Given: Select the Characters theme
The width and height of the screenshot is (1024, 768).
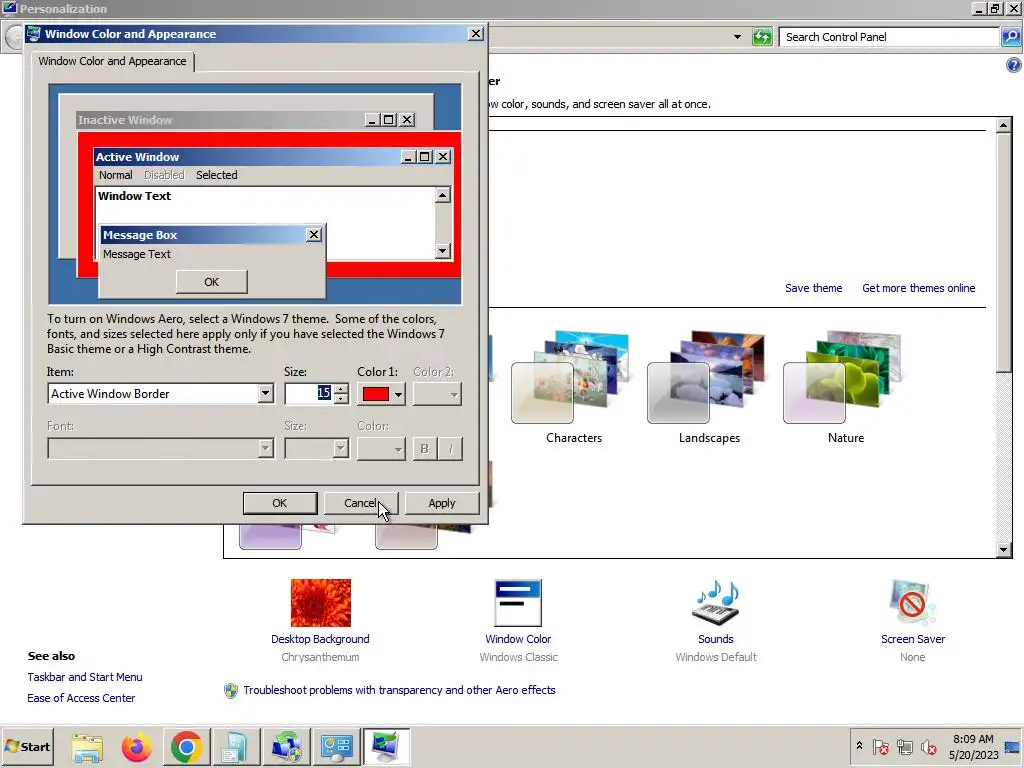Looking at the screenshot, I should pyautogui.click(x=573, y=387).
